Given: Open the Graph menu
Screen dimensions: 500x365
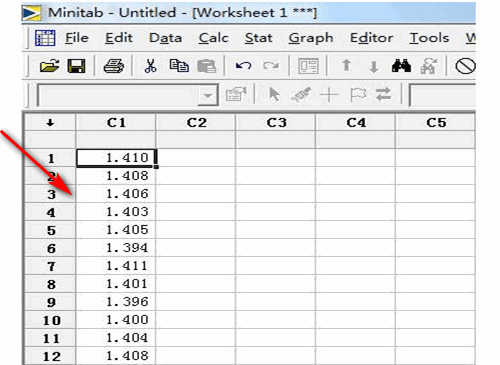Looking at the screenshot, I should 311,38.
